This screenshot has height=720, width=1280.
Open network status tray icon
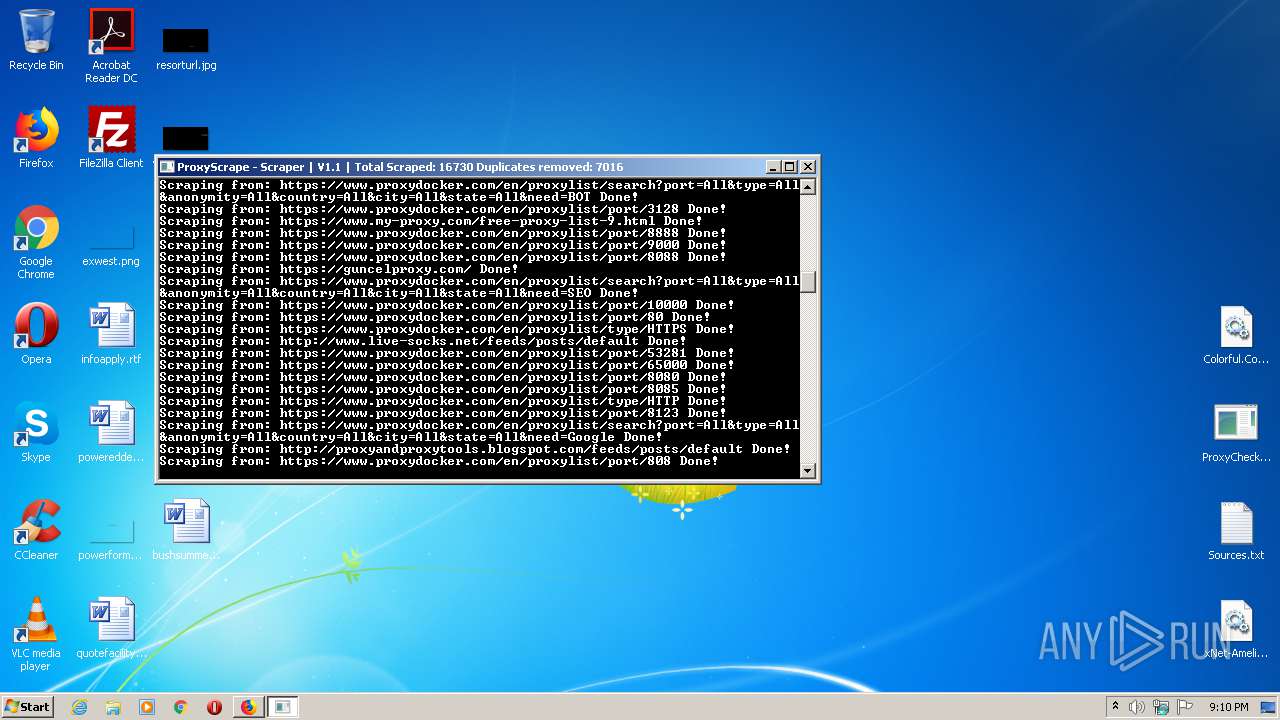[x=1161, y=707]
